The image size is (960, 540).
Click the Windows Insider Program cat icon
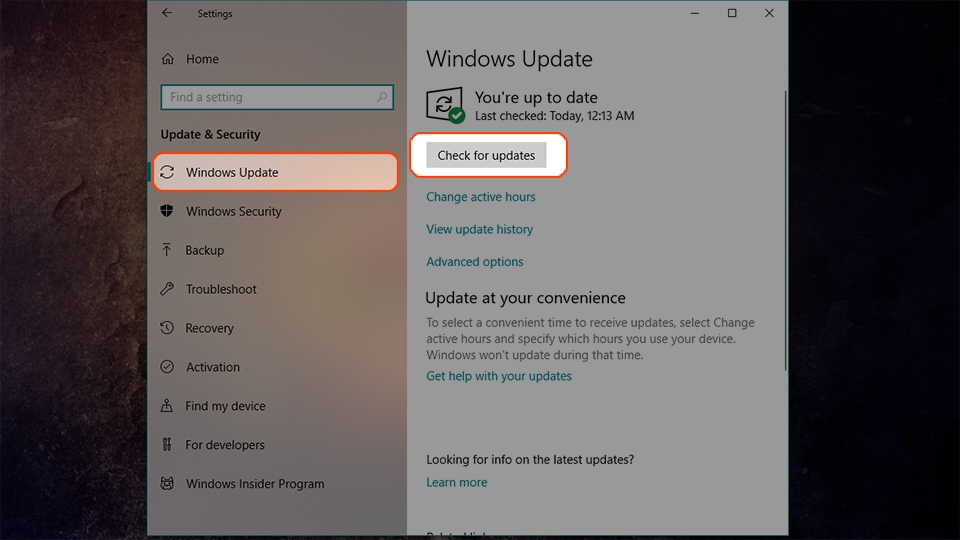click(167, 483)
